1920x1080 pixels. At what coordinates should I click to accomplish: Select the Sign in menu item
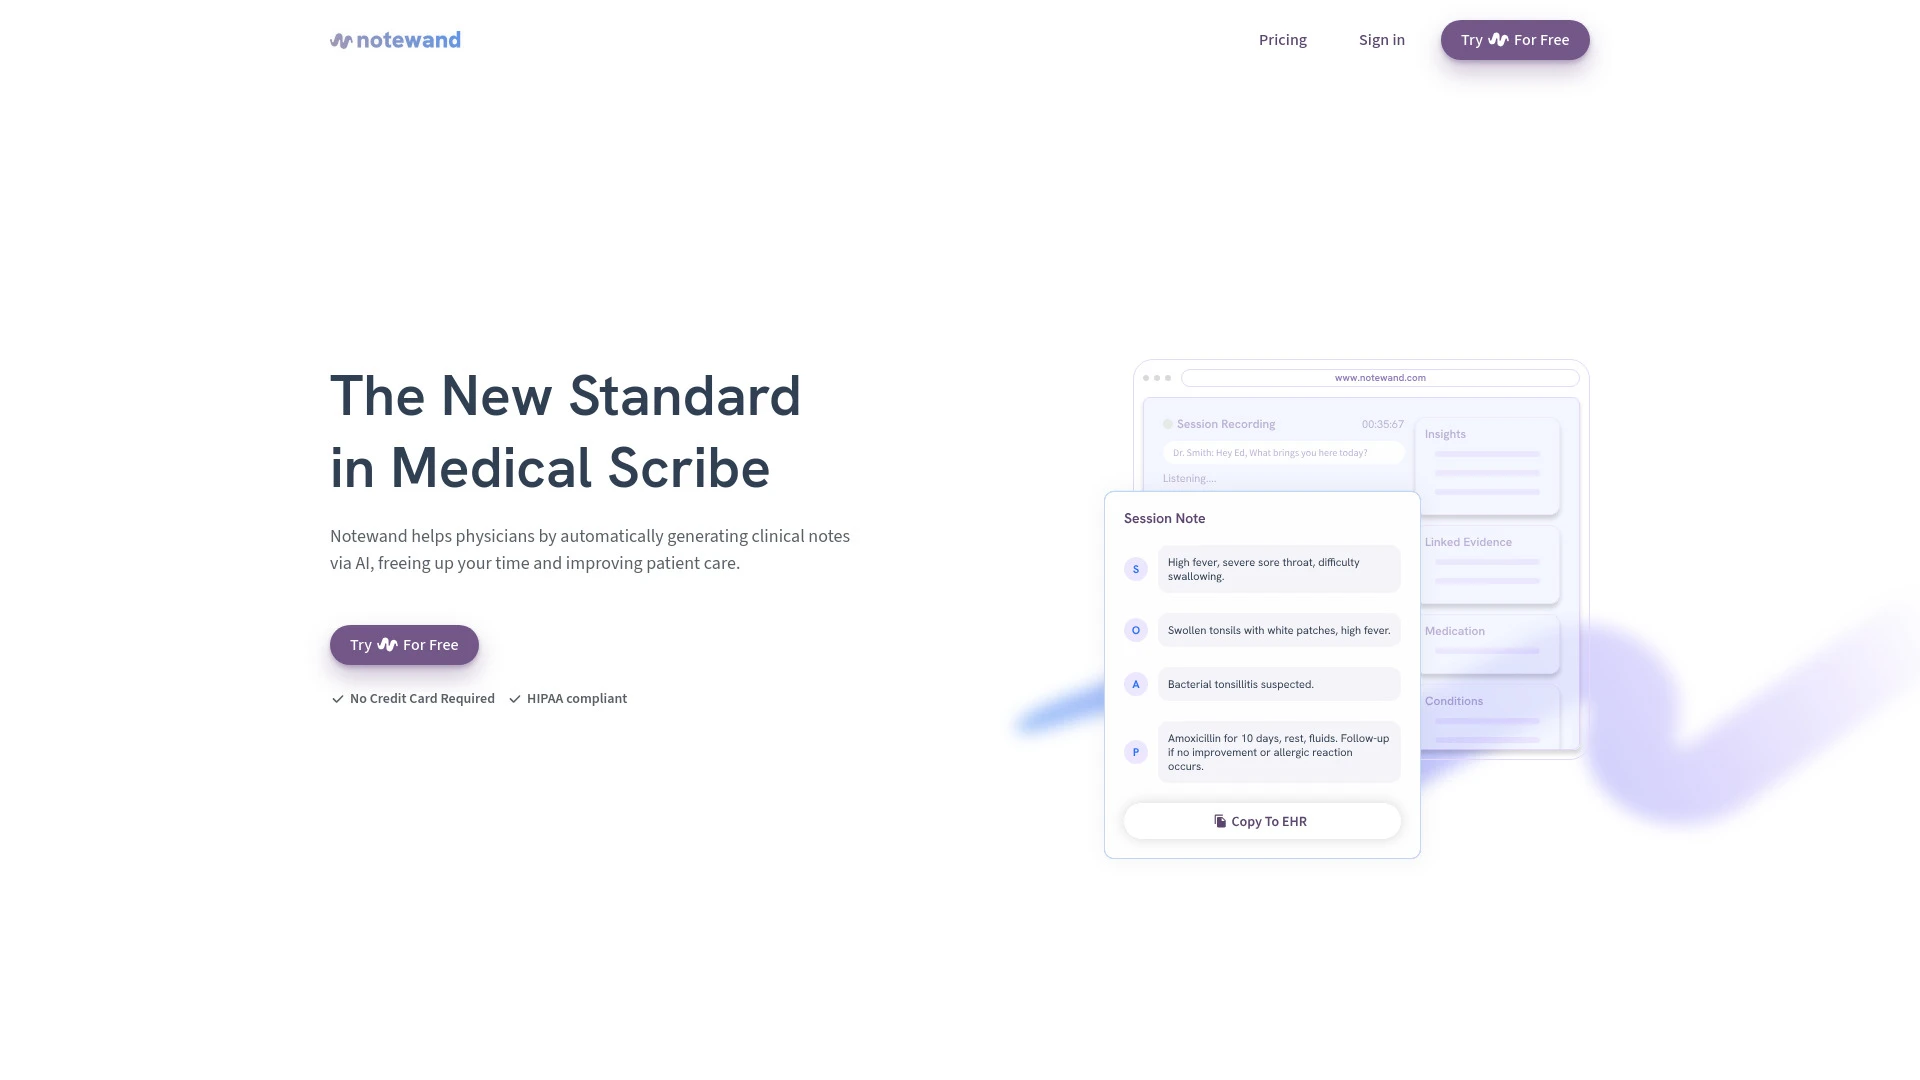click(x=1381, y=40)
